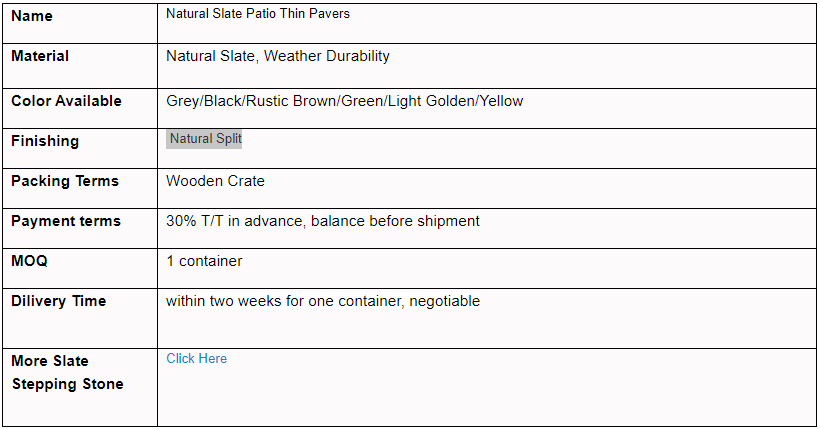This screenshot has height=429, width=820.
Task: Click the 'Packing Terms' label
Action: (65, 181)
